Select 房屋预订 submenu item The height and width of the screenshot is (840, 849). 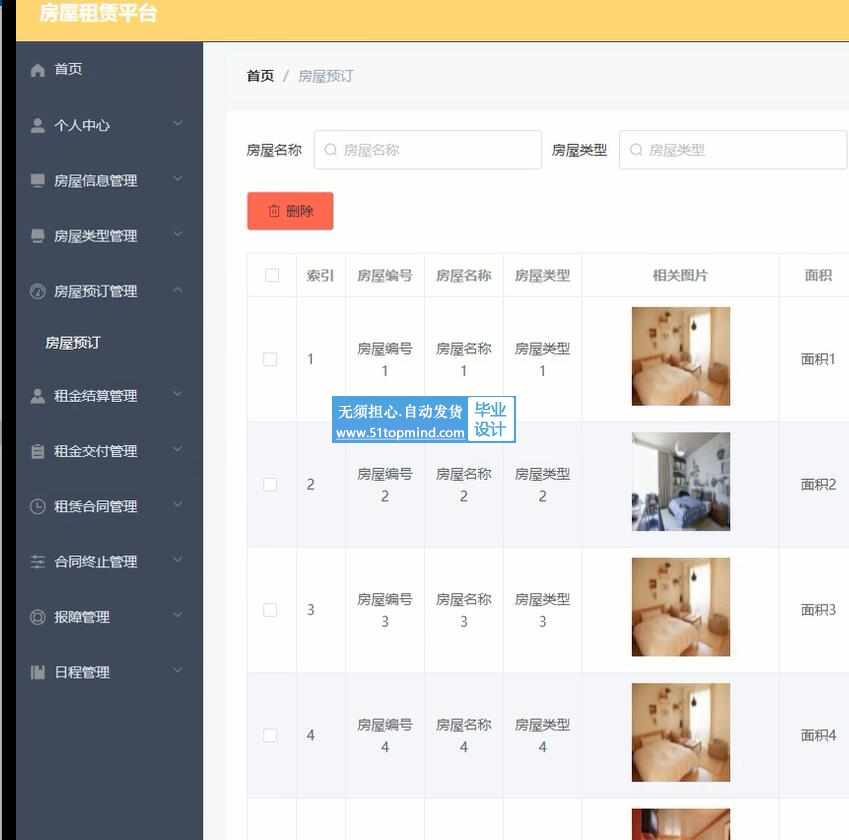point(73,343)
